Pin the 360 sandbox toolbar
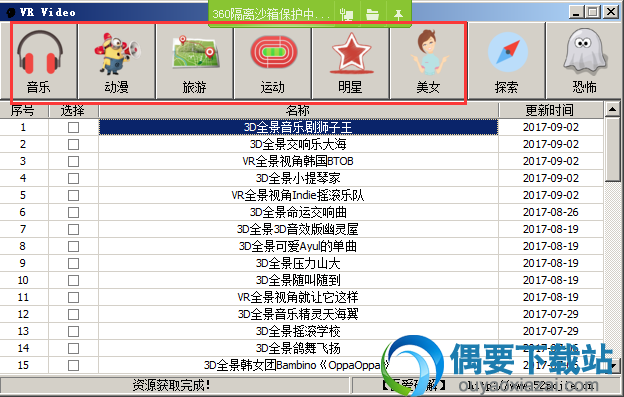The image size is (624, 397). (398, 15)
